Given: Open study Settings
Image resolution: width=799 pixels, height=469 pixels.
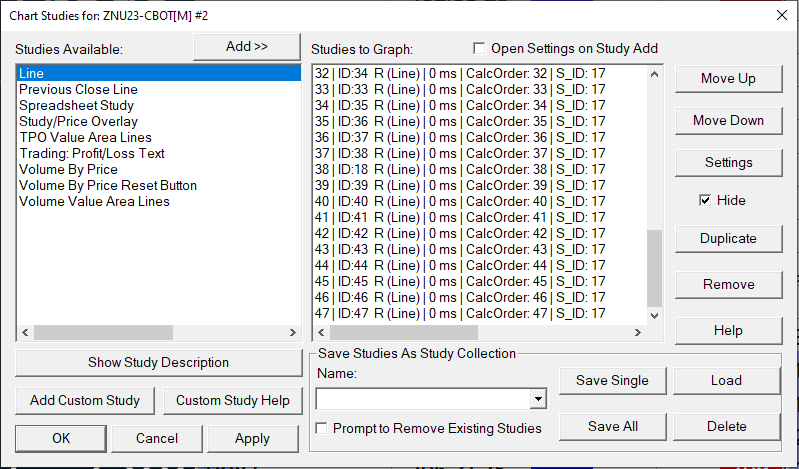Looking at the screenshot, I should click(728, 162).
